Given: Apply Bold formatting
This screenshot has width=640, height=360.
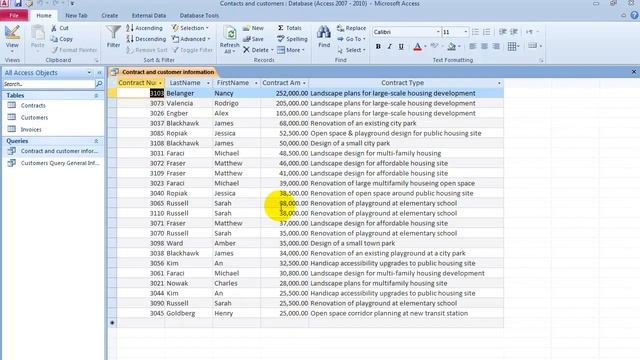Looking at the screenshot, I should tap(378, 47).
